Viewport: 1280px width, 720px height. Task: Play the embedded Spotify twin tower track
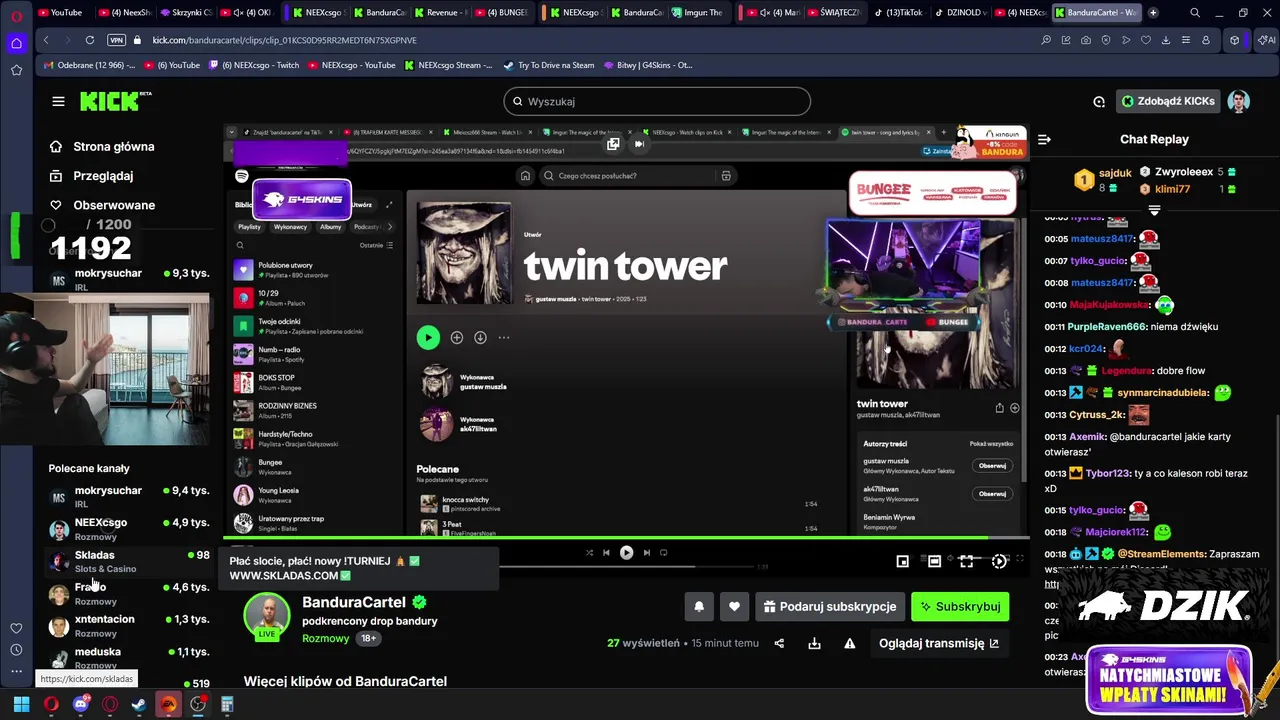click(x=428, y=338)
